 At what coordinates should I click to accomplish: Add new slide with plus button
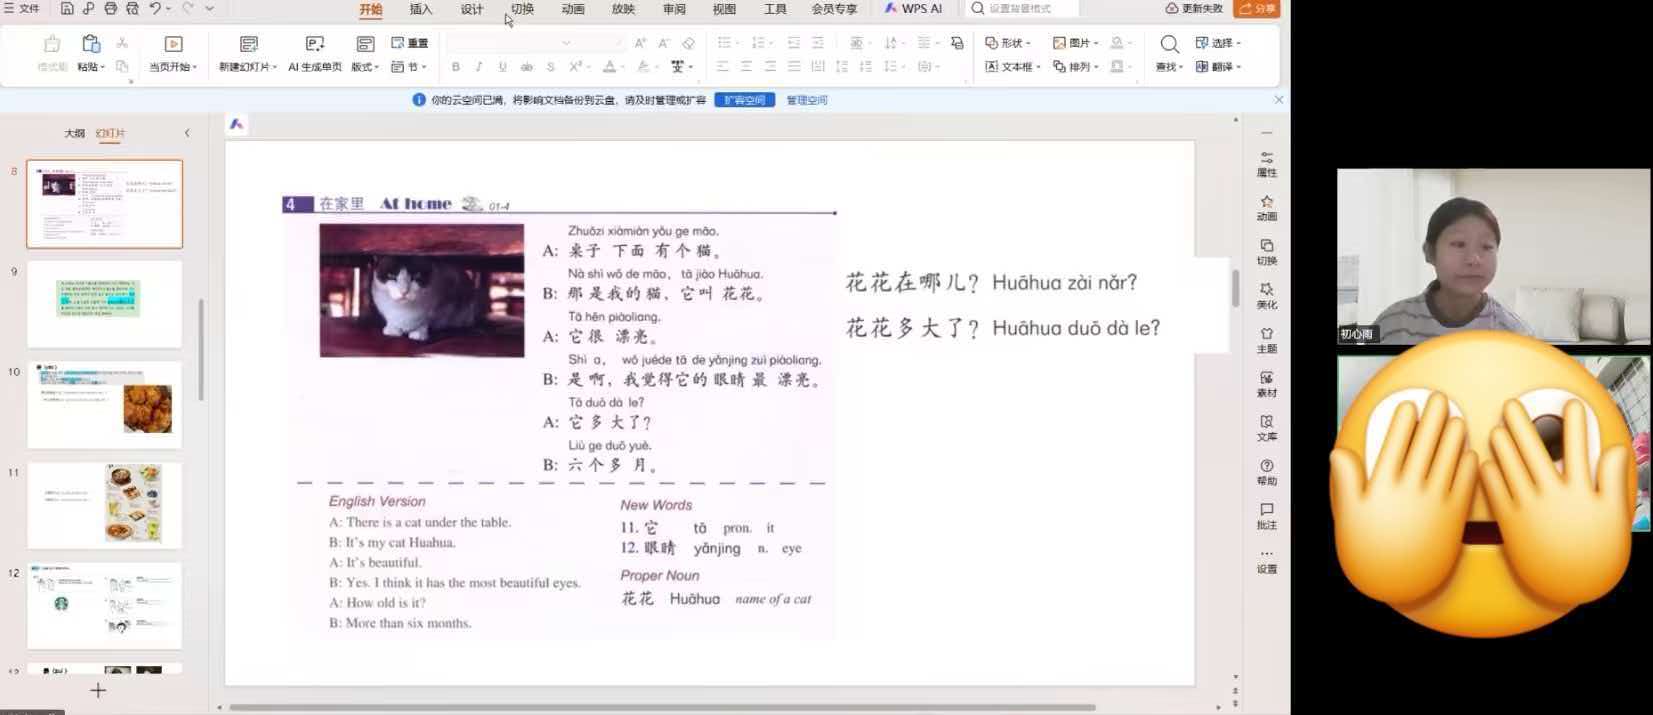click(98, 691)
